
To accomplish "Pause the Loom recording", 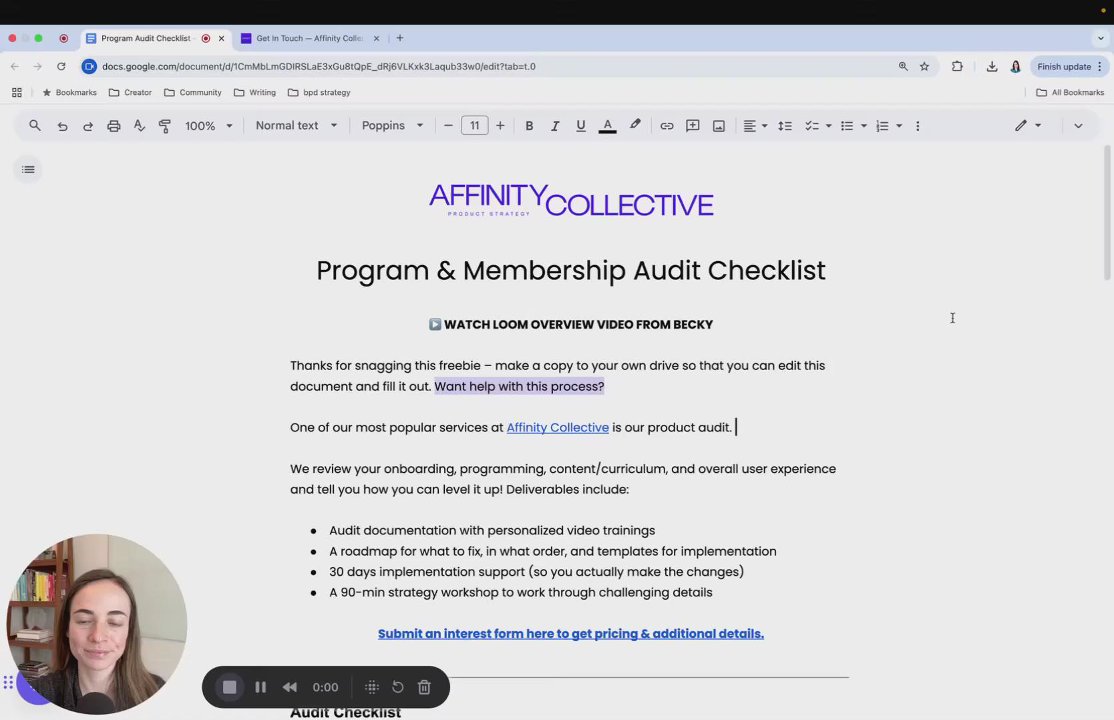I will tap(261, 687).
